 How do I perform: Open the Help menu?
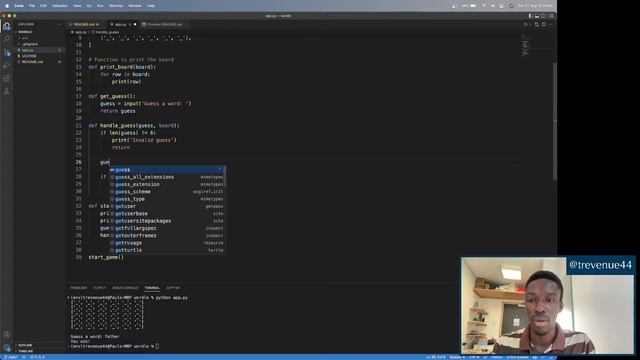point(151,6)
